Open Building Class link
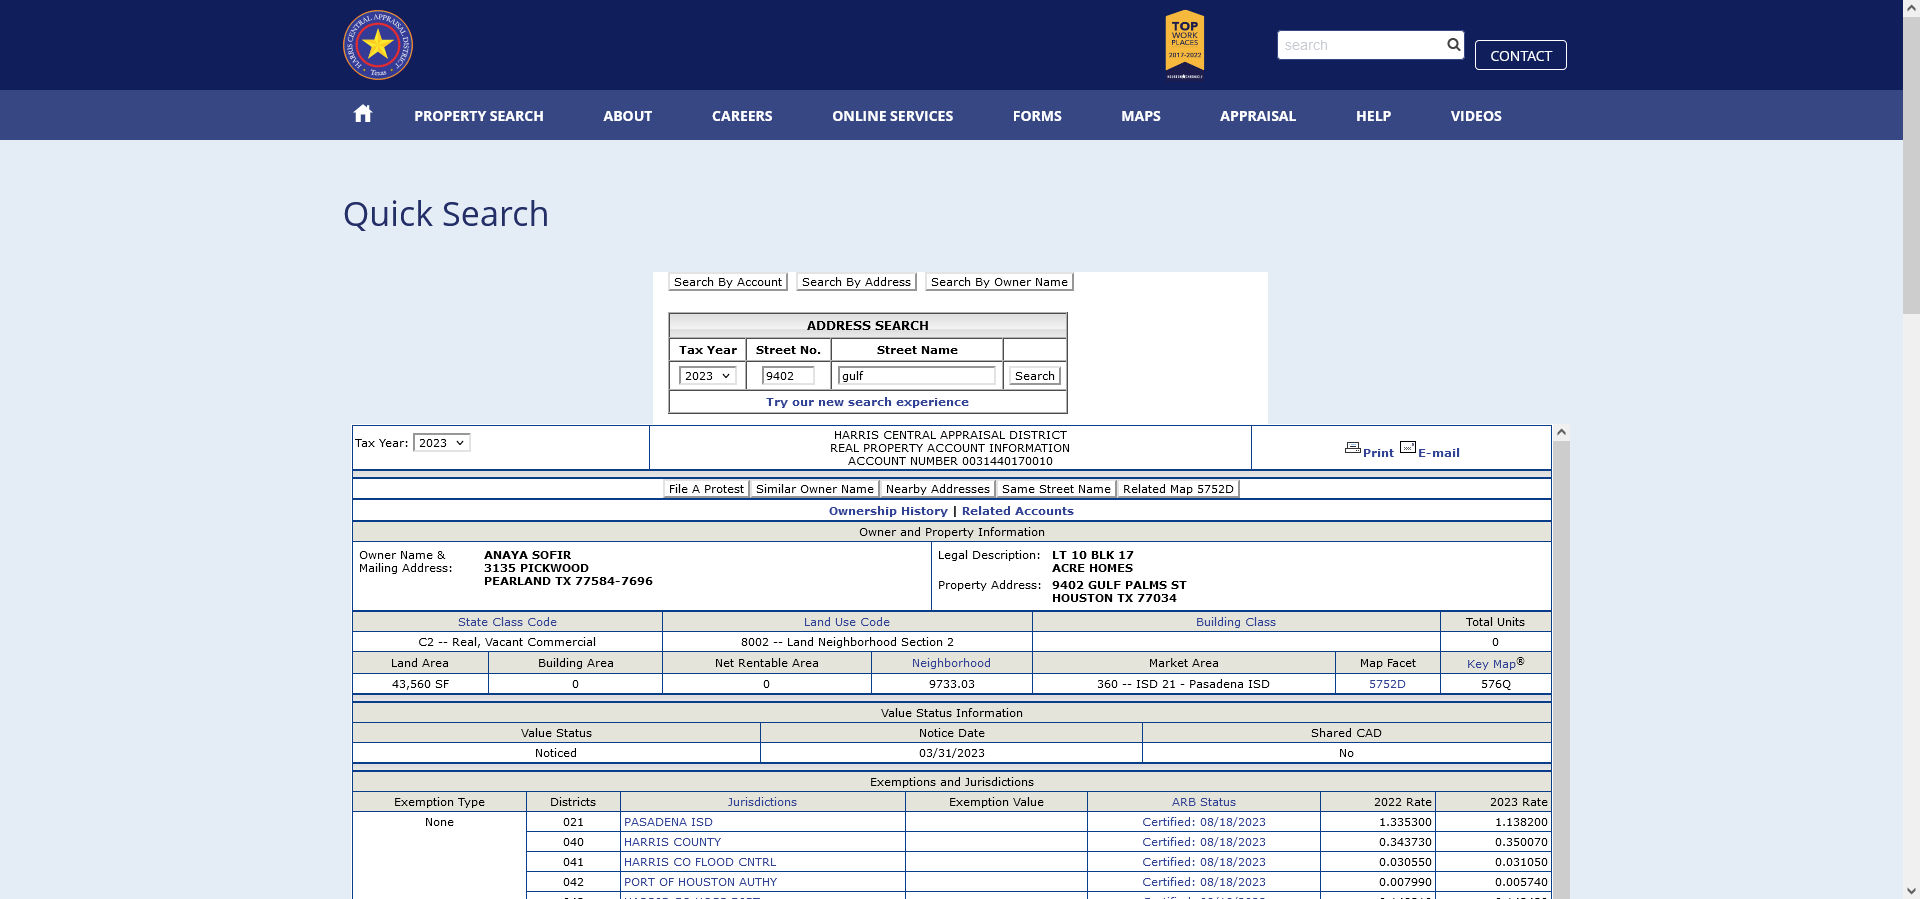Image resolution: width=1920 pixels, height=899 pixels. coord(1236,622)
